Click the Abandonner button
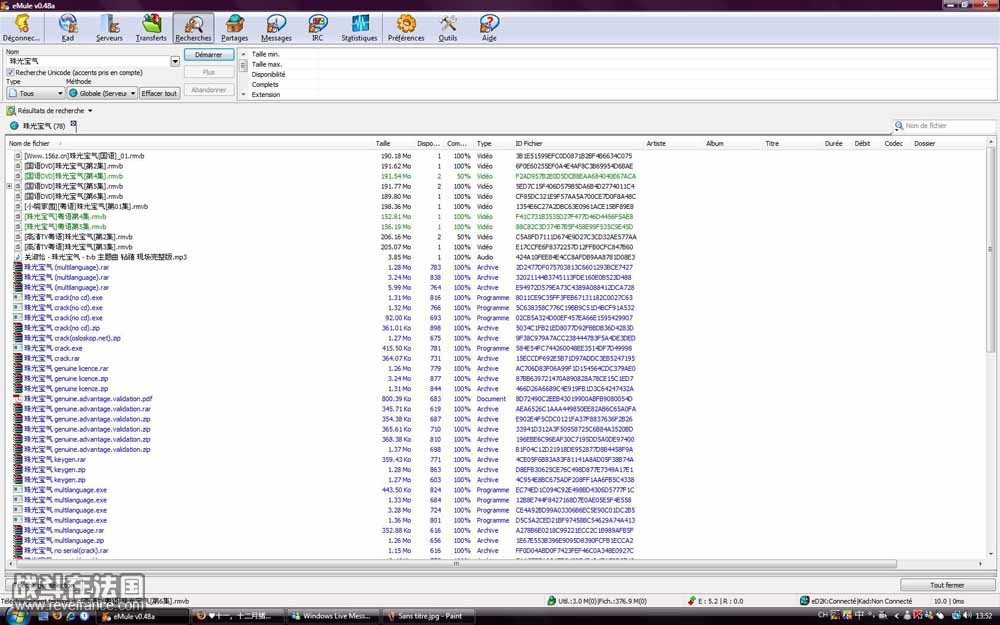This screenshot has width=1000, height=625. pos(209,90)
